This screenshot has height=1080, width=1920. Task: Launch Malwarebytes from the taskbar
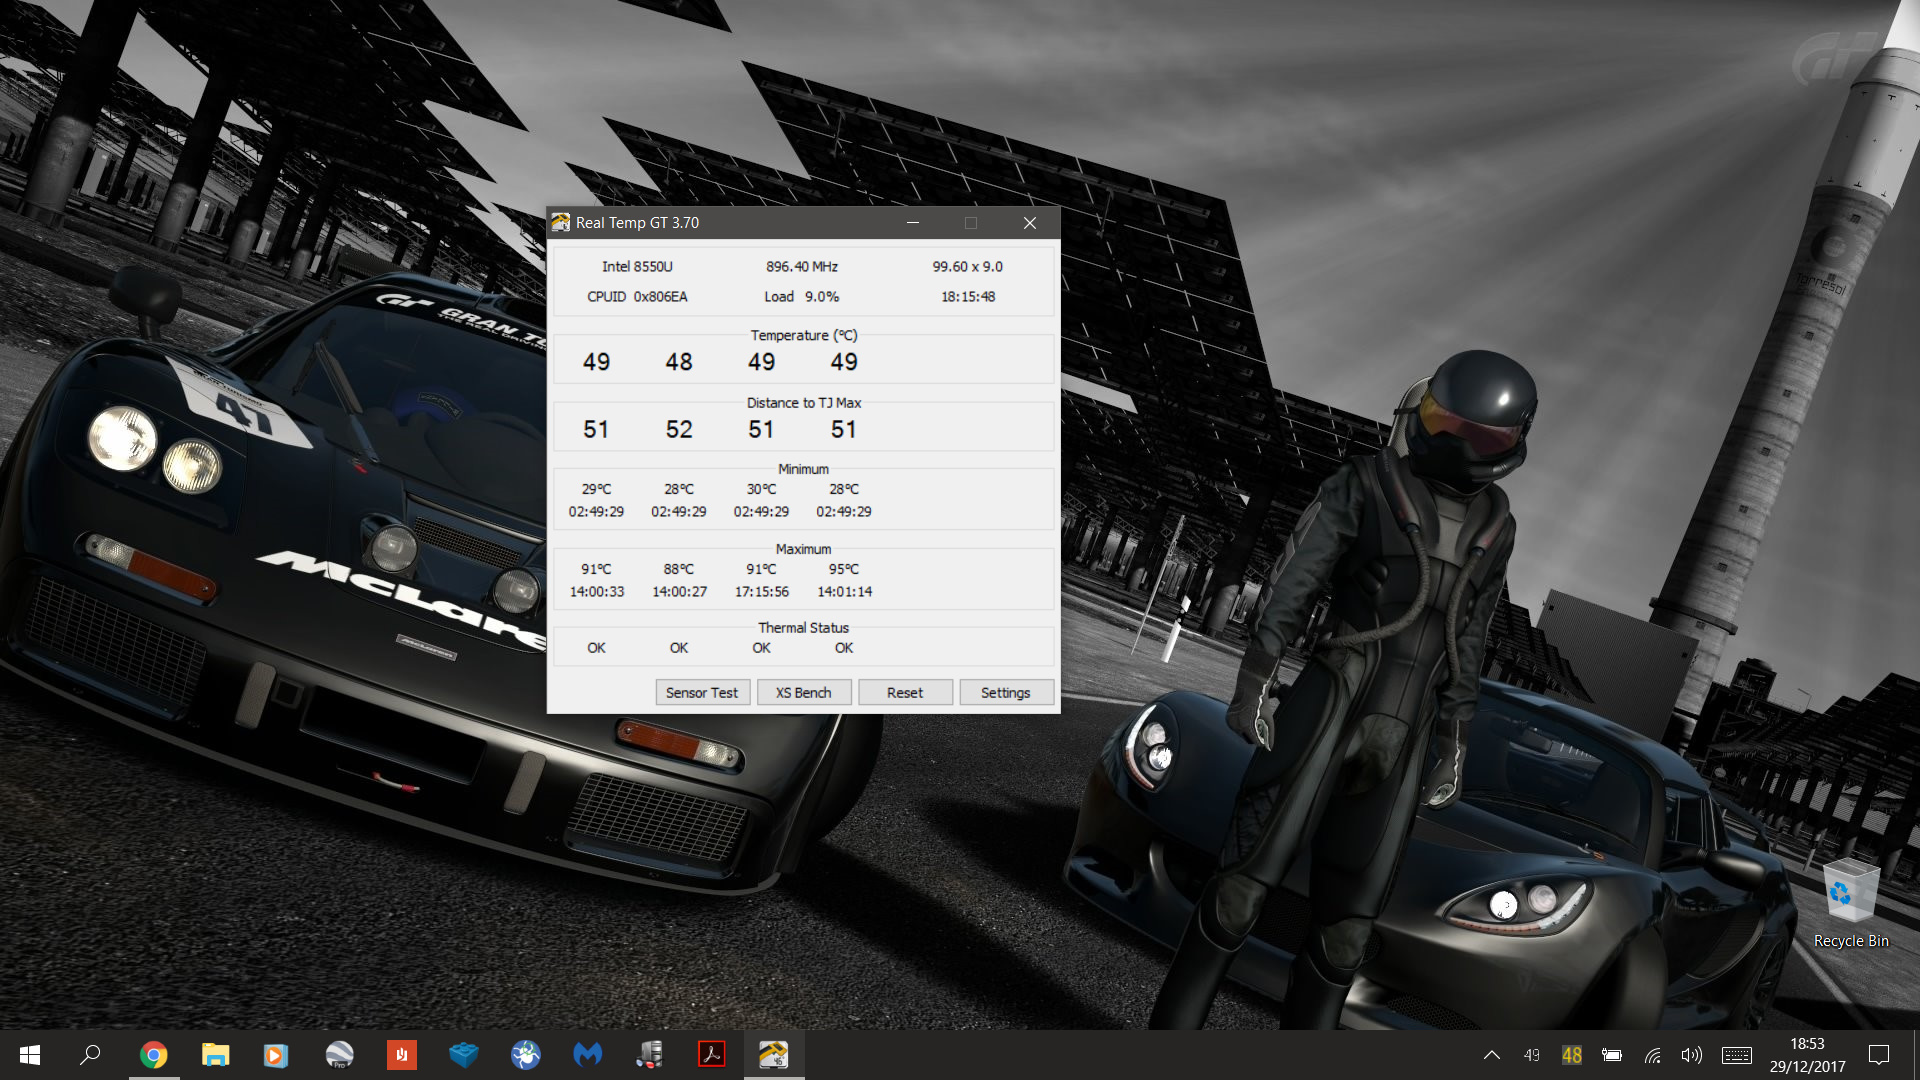(x=588, y=1055)
